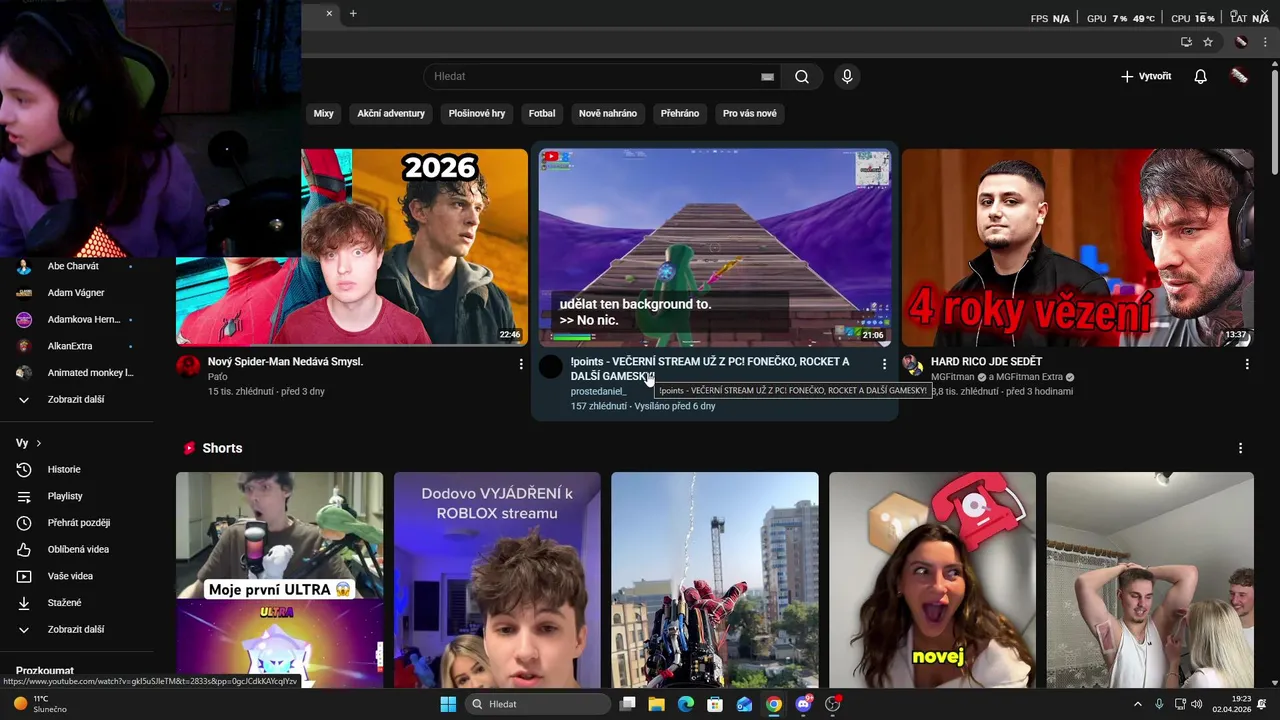Open the Windows Start menu
The image size is (1280, 720).
click(x=448, y=704)
